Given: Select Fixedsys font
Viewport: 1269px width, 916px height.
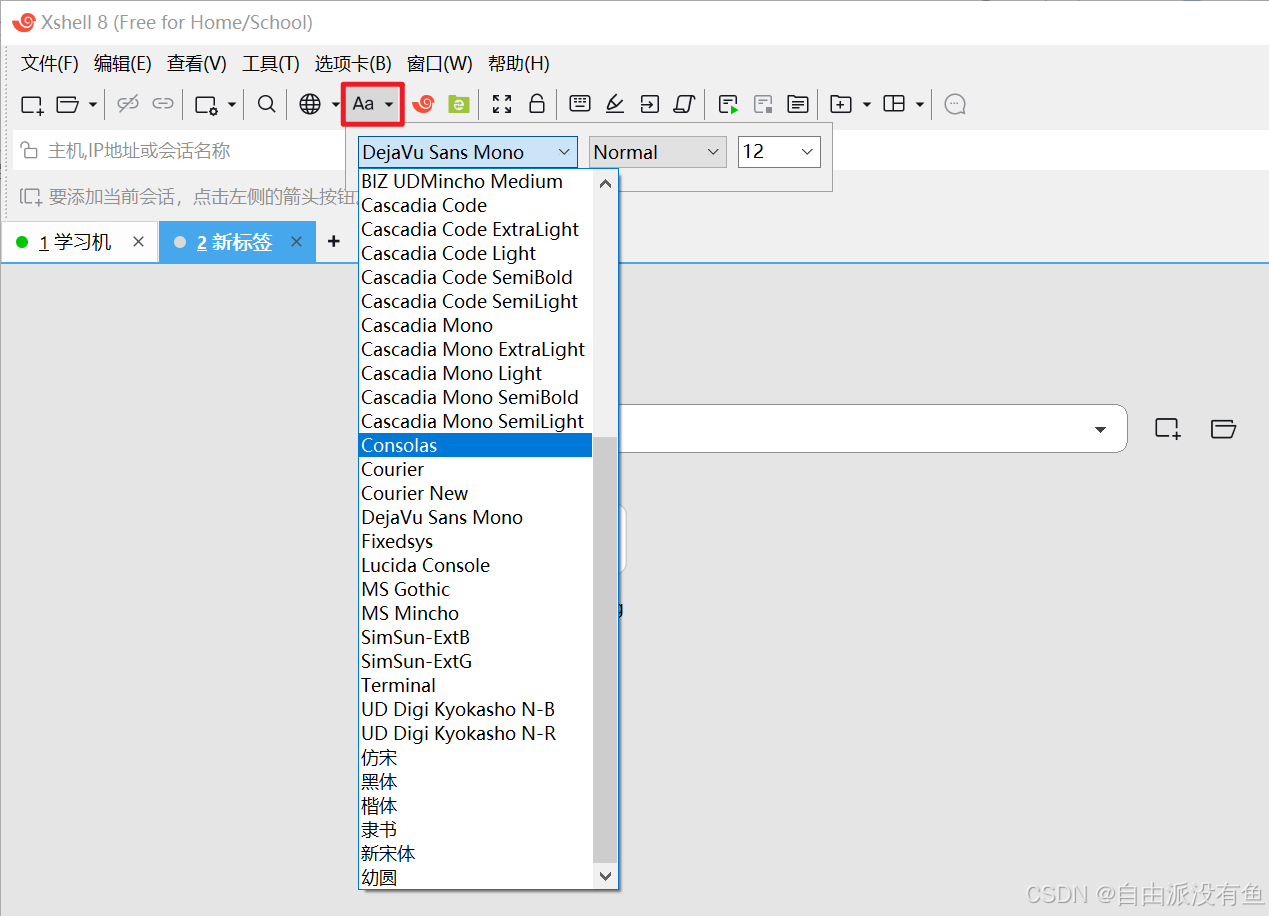Looking at the screenshot, I should click(x=475, y=541).
